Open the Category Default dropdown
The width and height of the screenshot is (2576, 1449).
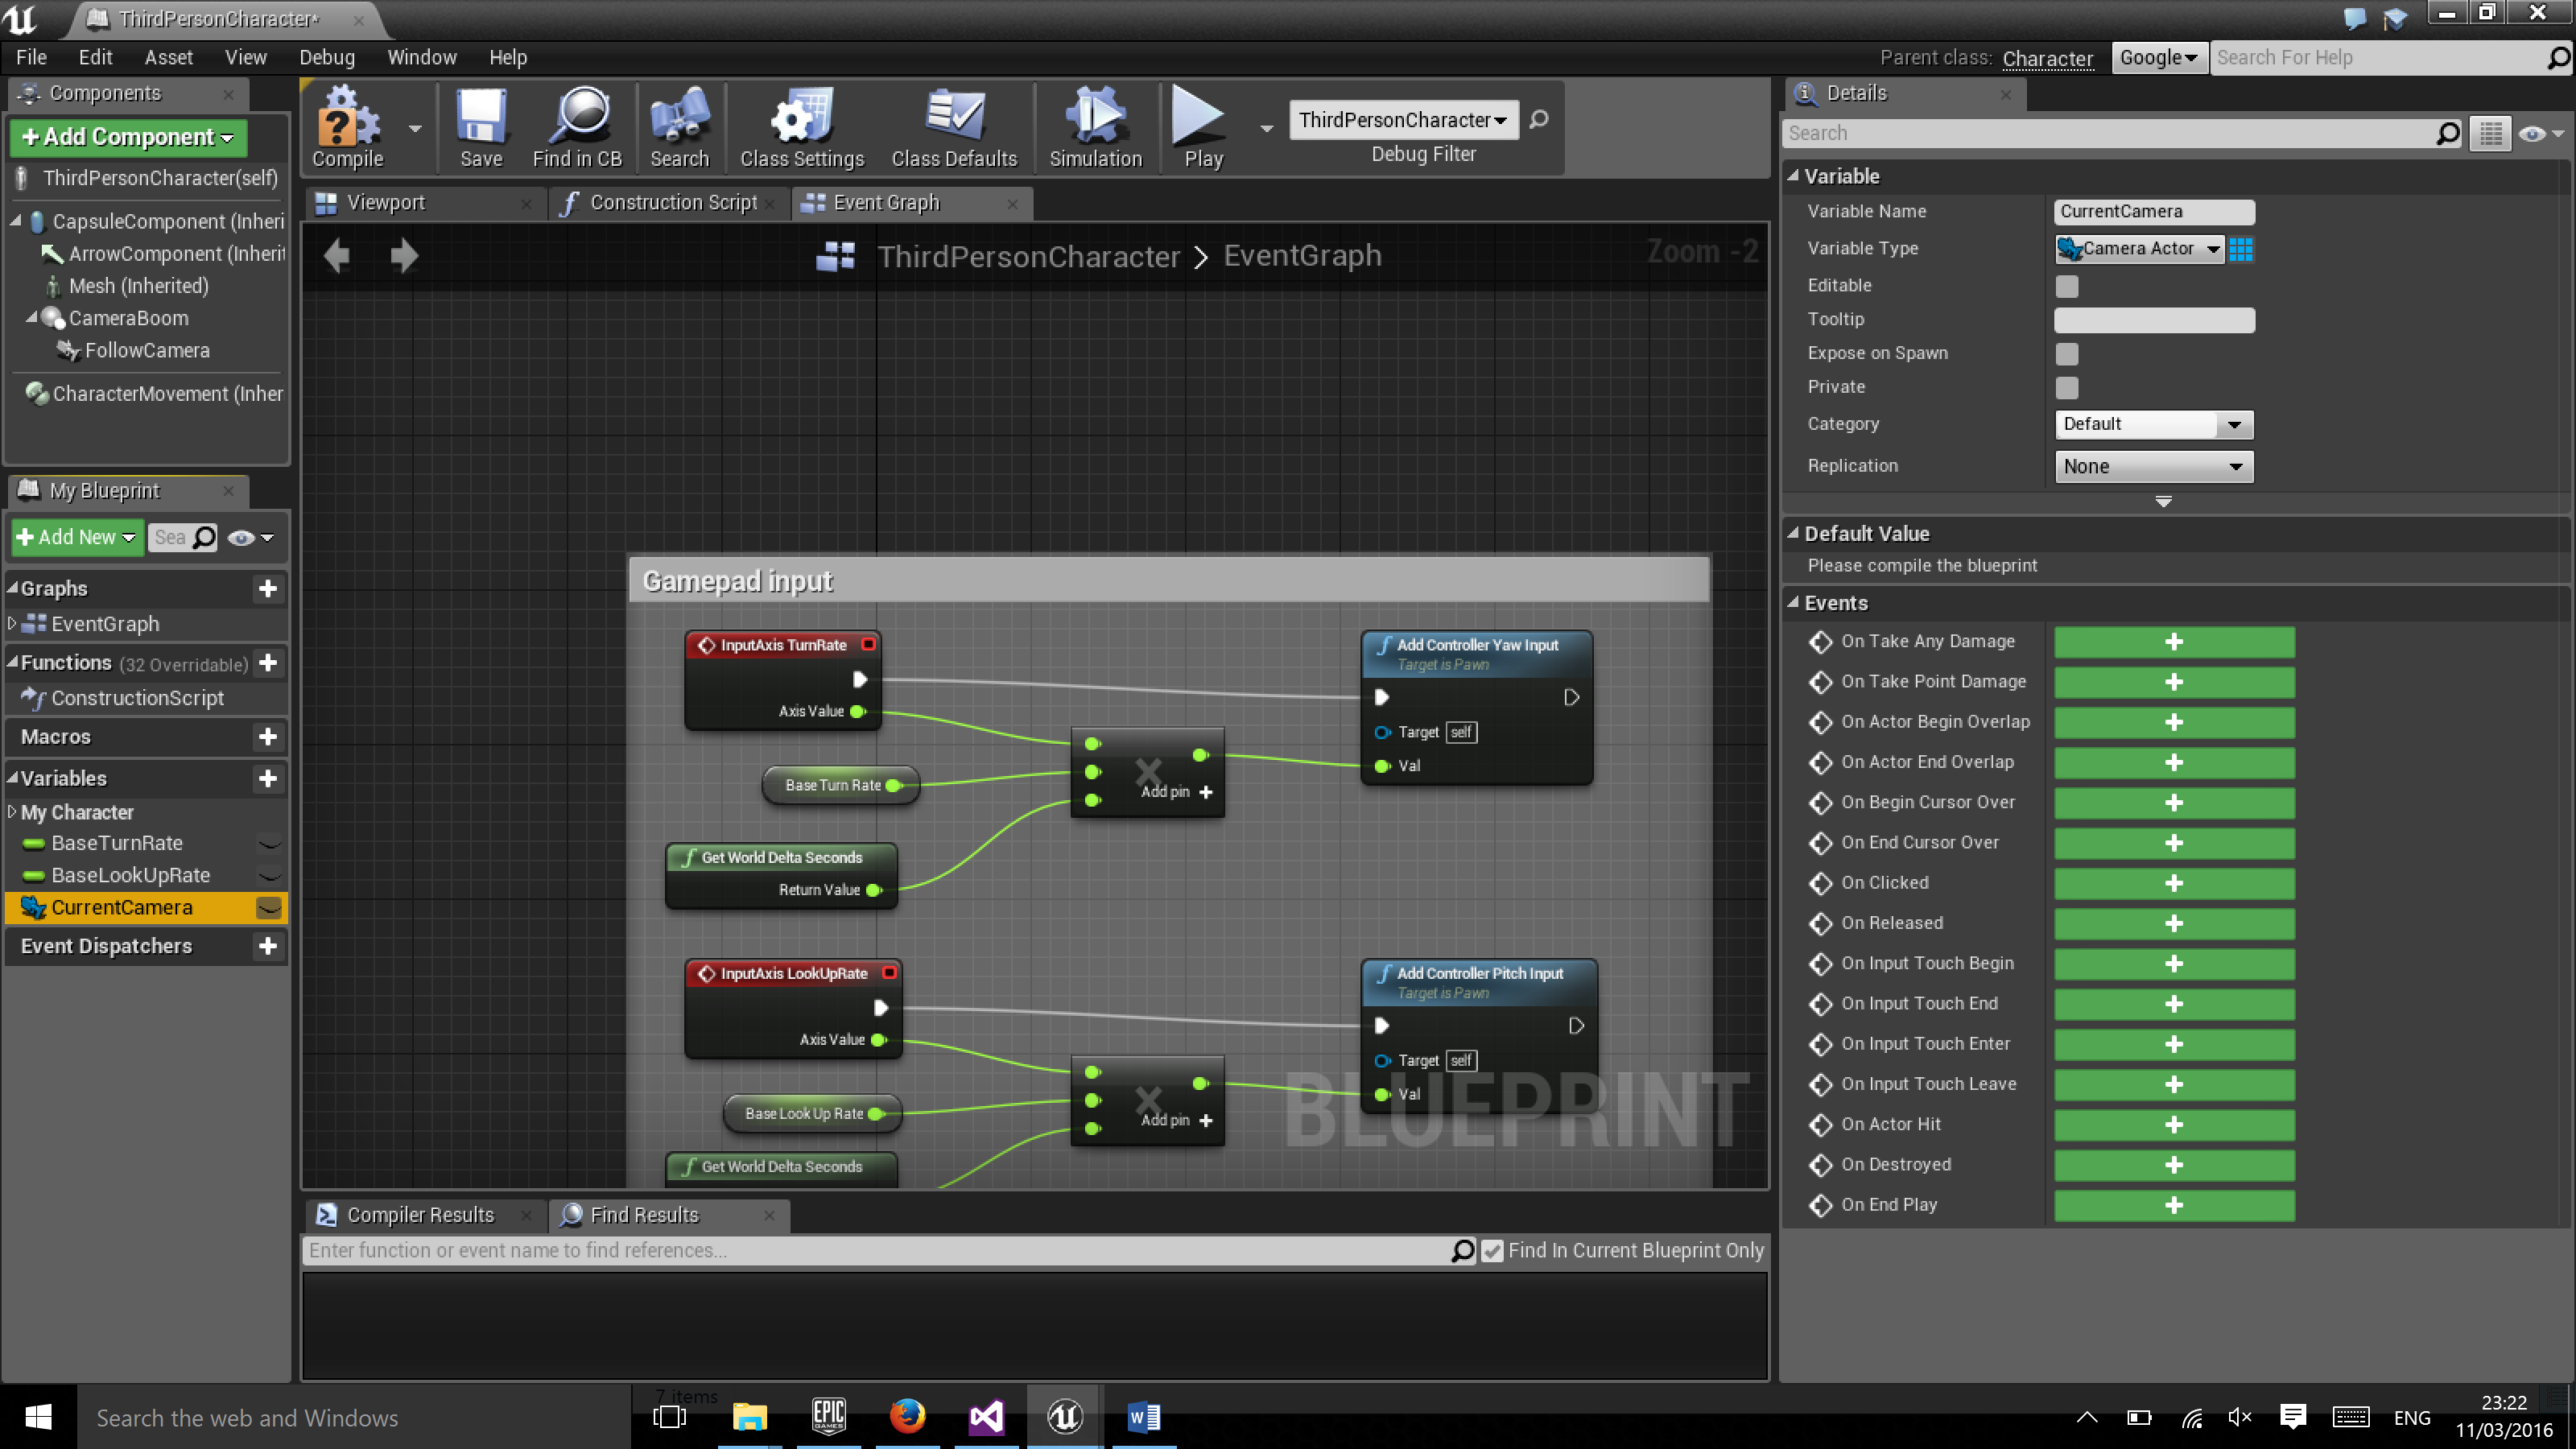coord(2154,424)
